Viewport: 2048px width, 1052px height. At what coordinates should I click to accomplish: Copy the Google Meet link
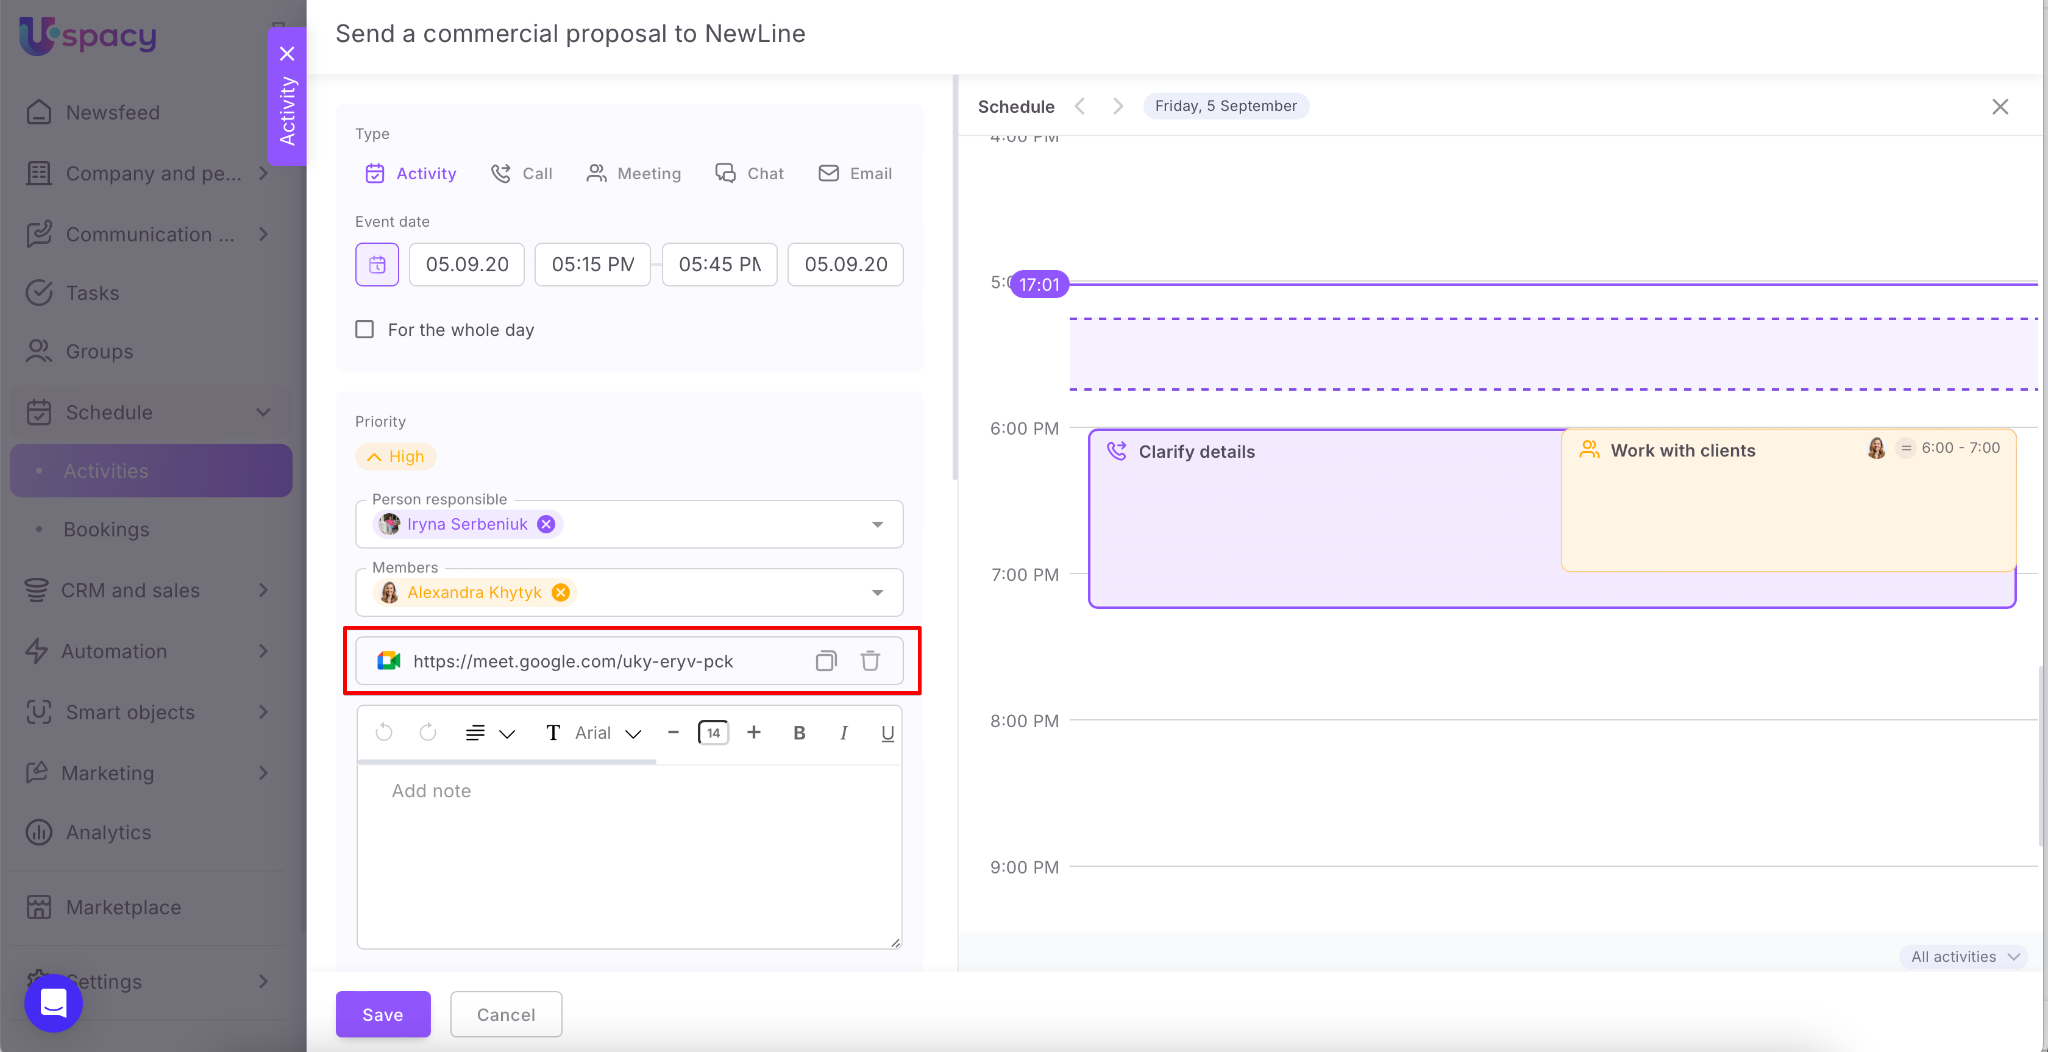point(826,661)
